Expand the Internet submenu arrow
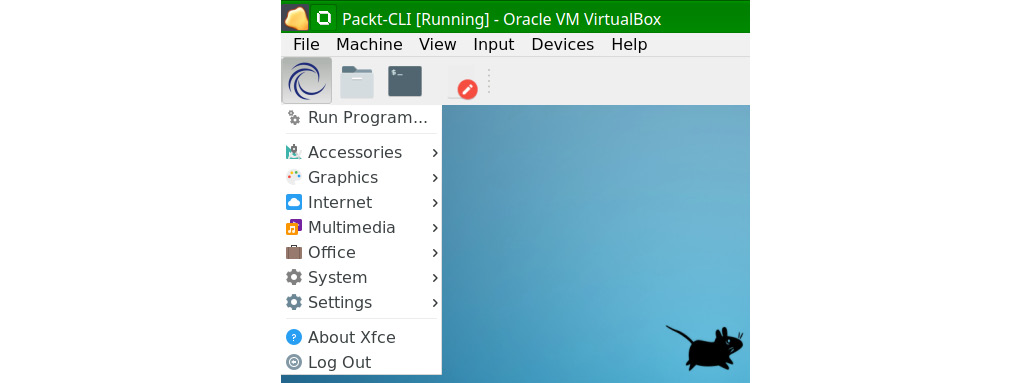The image size is (1031, 383). point(435,203)
